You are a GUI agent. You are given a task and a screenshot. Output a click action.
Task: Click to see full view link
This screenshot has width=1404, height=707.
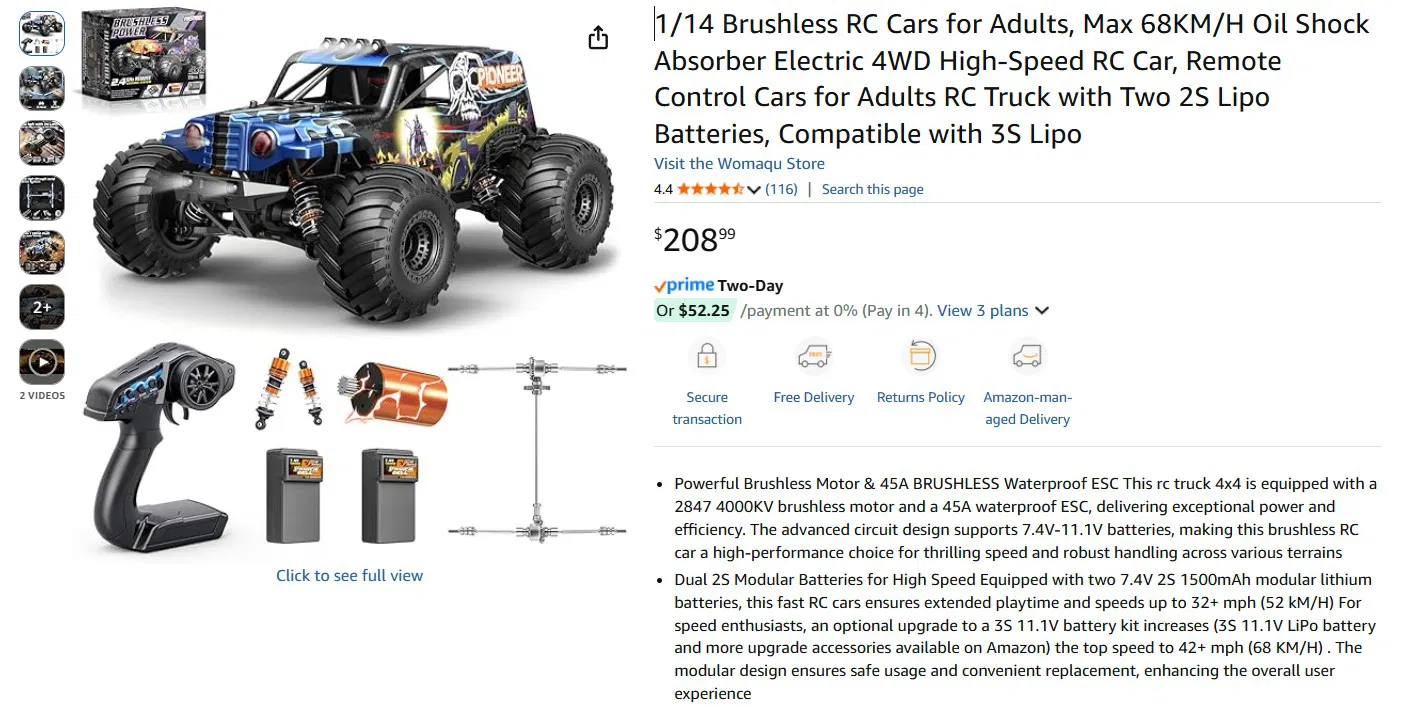(x=349, y=576)
